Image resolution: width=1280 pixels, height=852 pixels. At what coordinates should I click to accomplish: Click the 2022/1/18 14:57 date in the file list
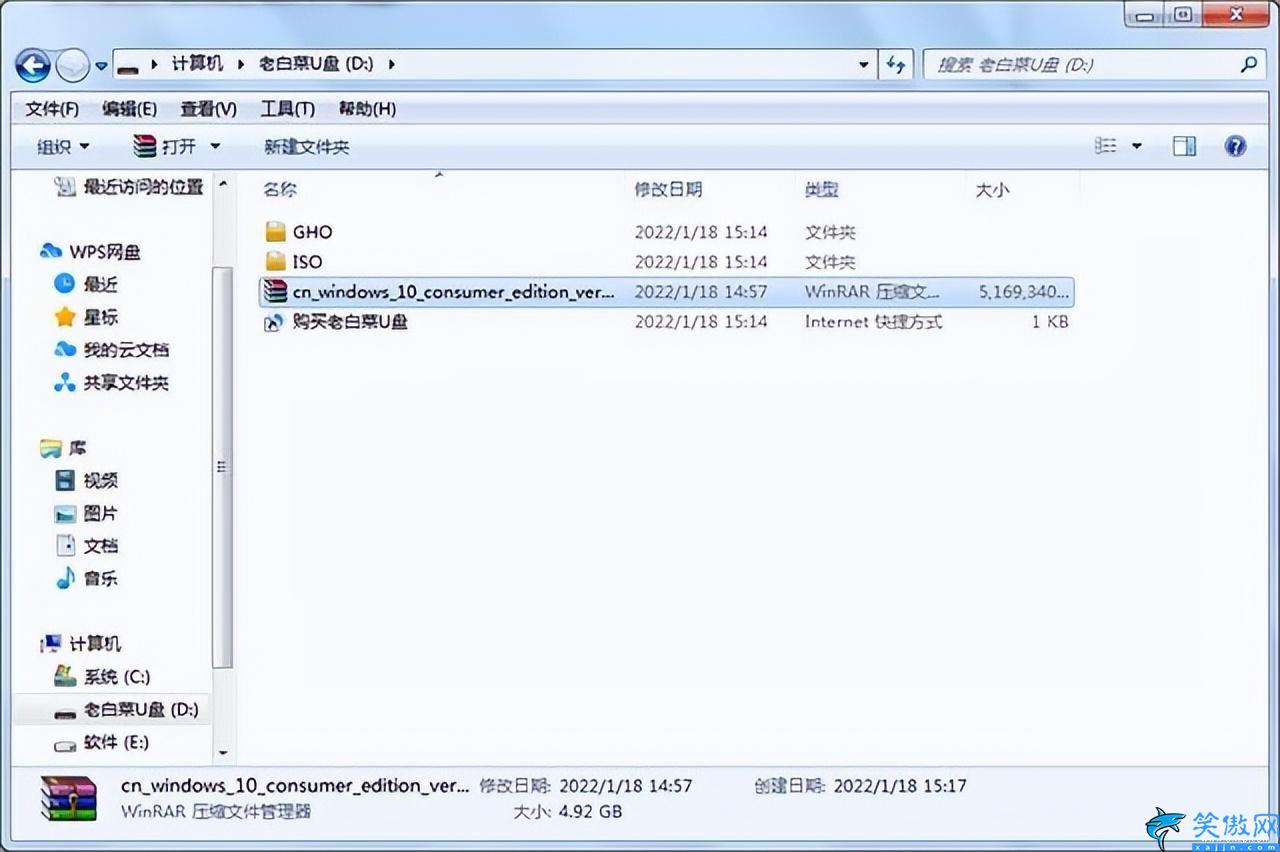pyautogui.click(x=701, y=292)
